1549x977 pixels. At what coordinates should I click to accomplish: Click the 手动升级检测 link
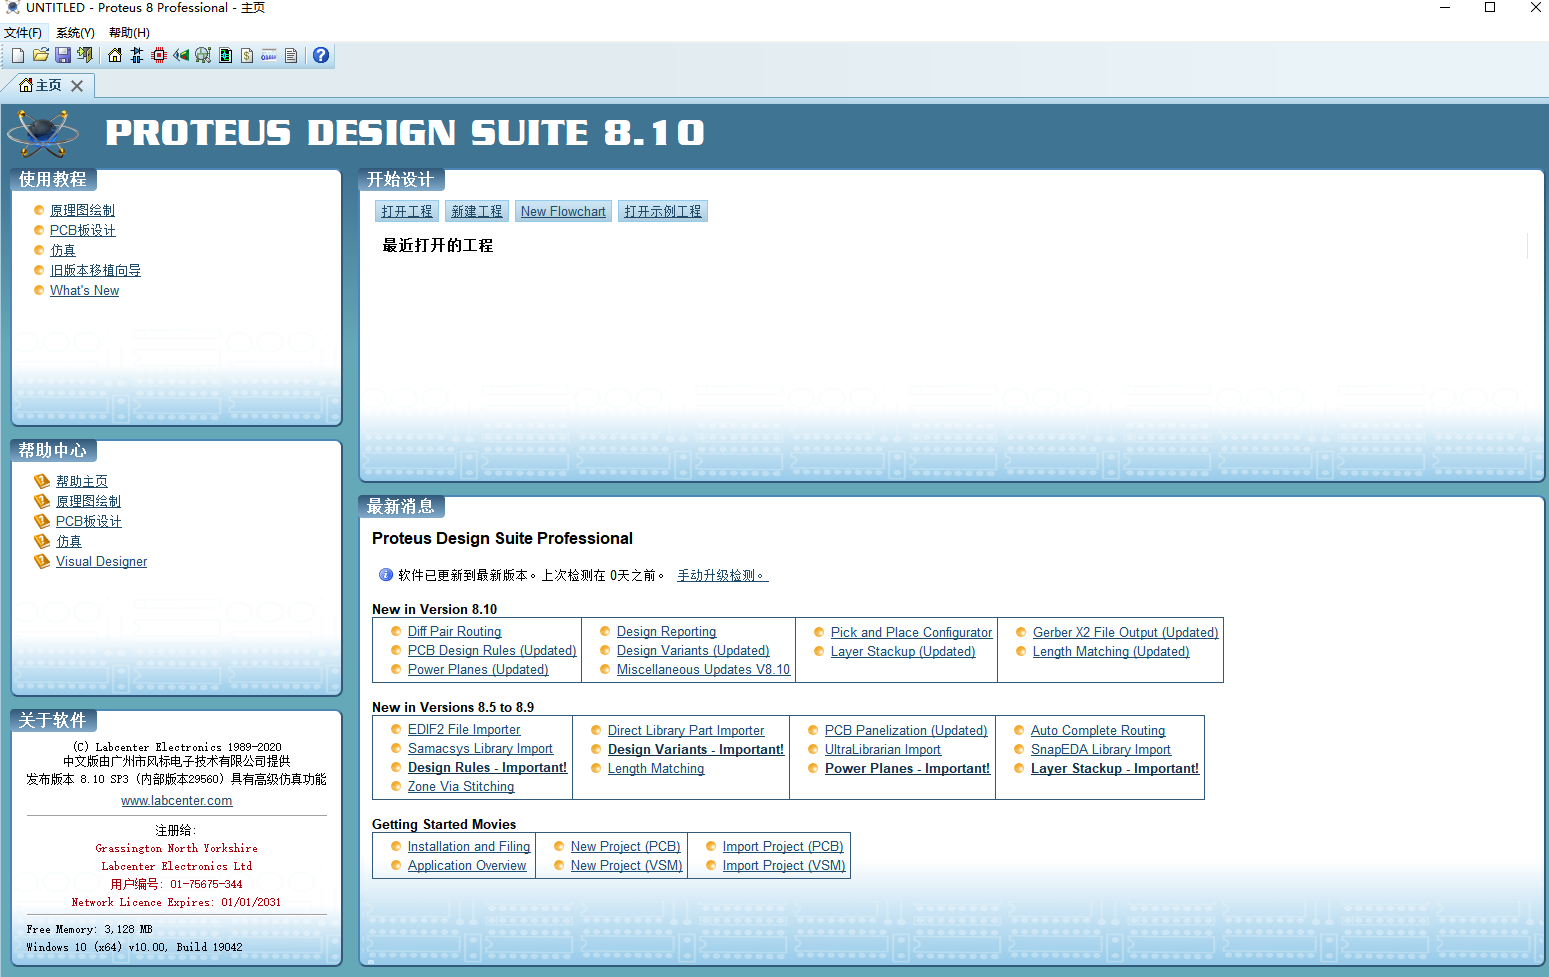[x=722, y=575]
